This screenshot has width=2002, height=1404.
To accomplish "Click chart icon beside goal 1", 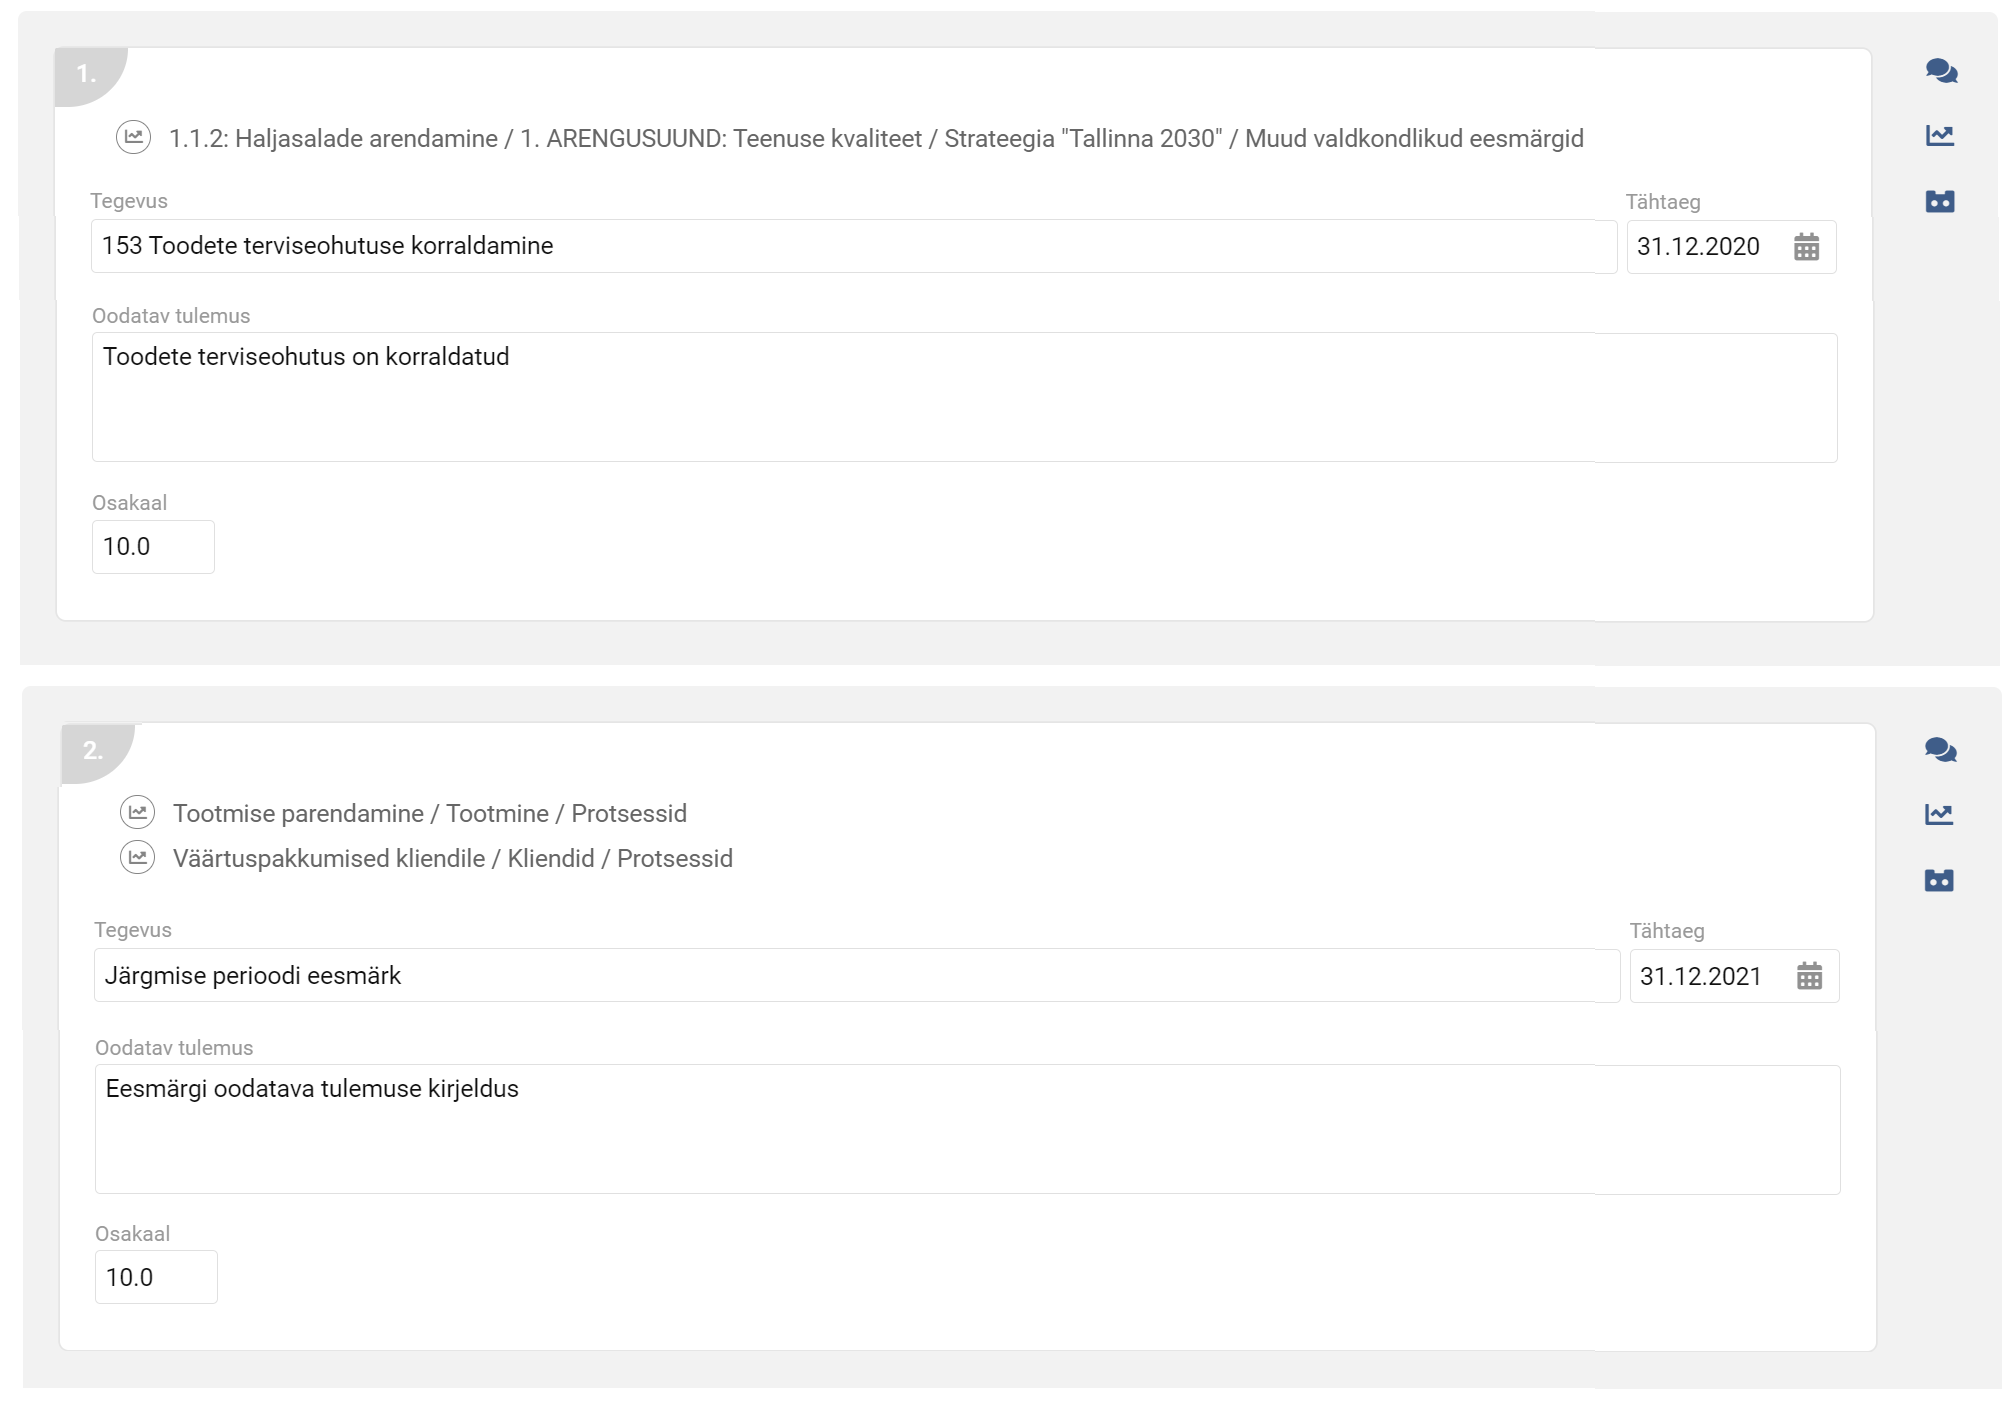I will 1940,136.
